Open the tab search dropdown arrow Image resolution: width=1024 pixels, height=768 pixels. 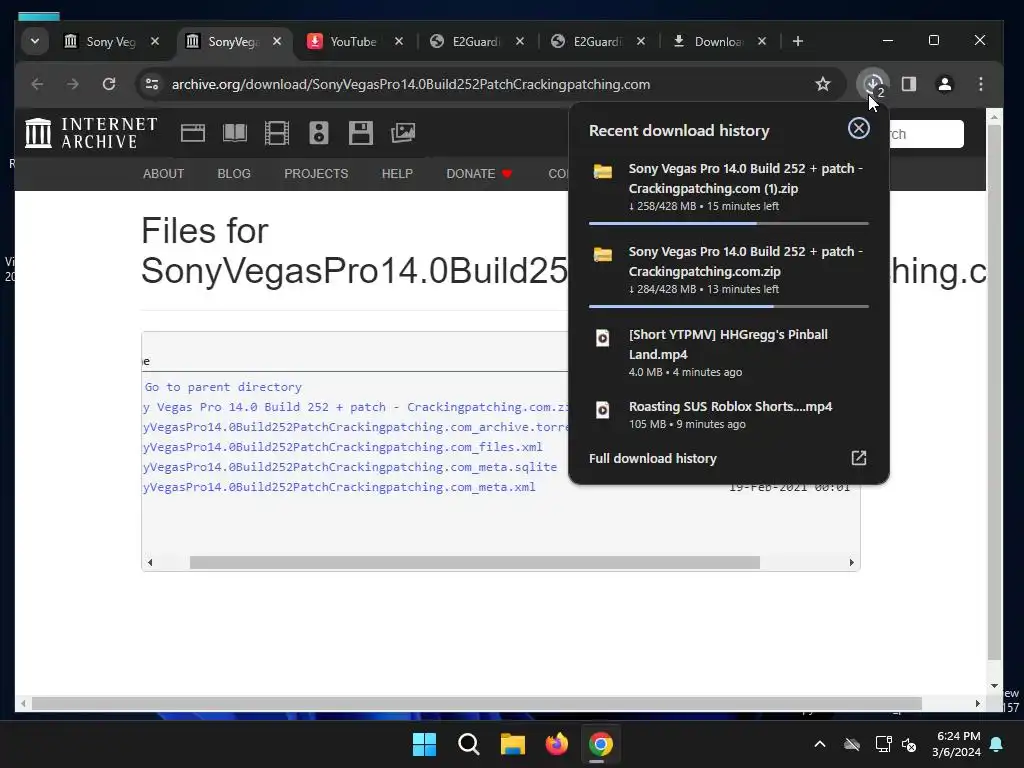[35, 41]
